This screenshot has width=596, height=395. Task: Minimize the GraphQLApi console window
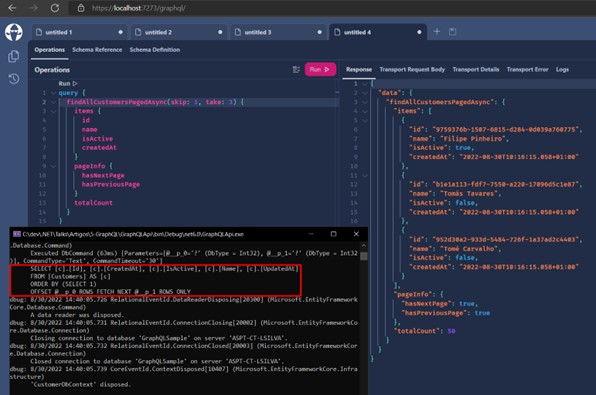tap(311, 234)
